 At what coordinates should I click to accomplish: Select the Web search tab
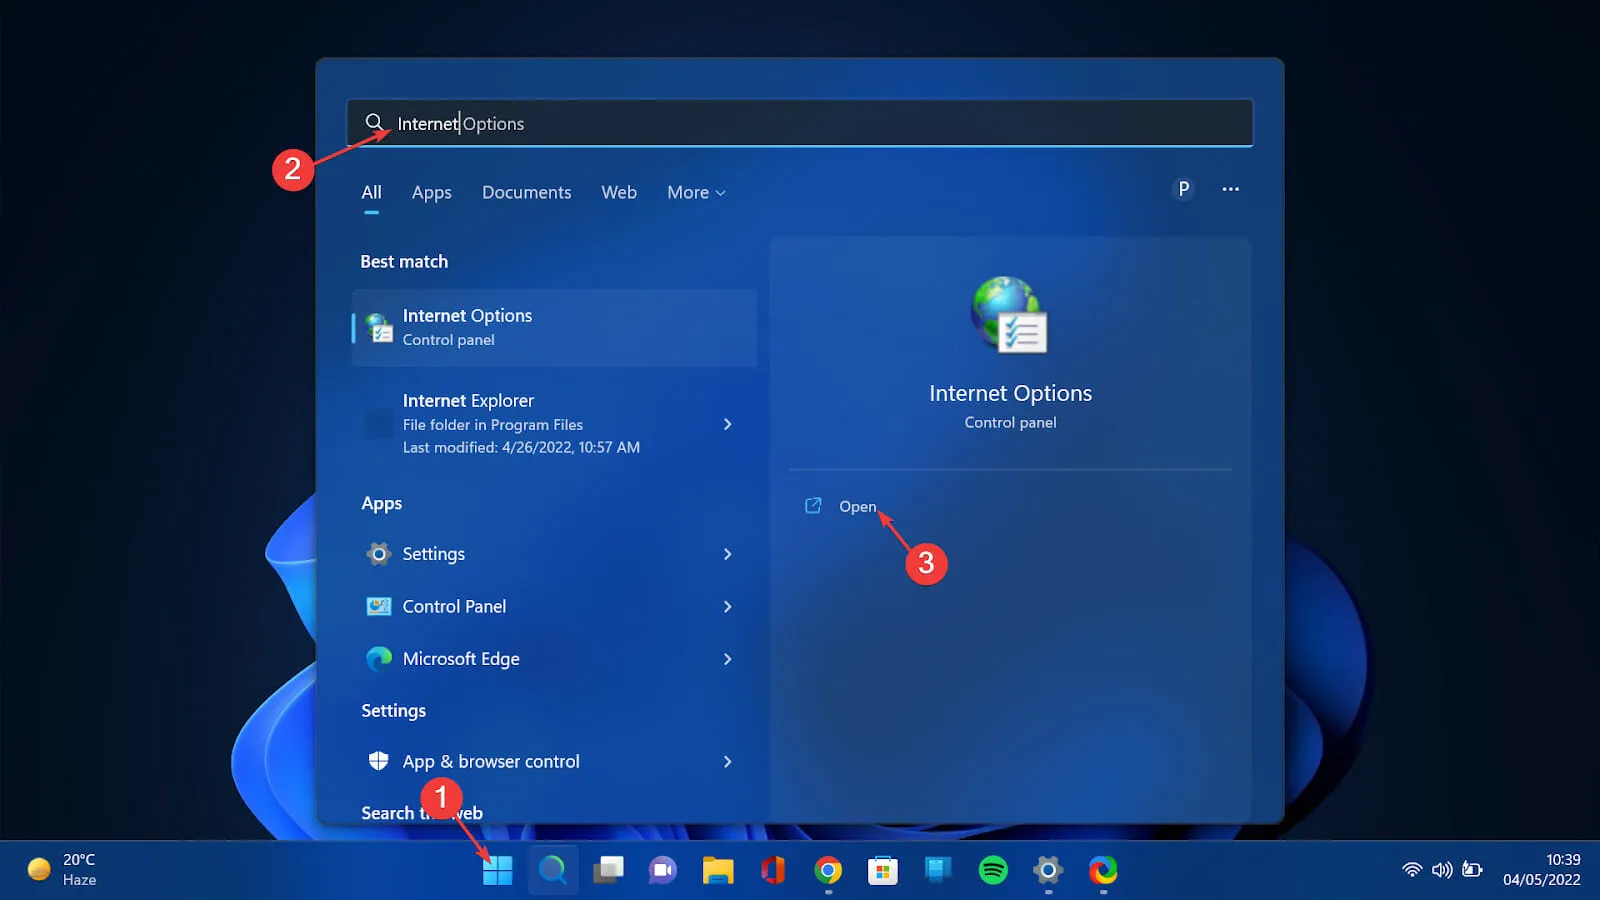618,192
